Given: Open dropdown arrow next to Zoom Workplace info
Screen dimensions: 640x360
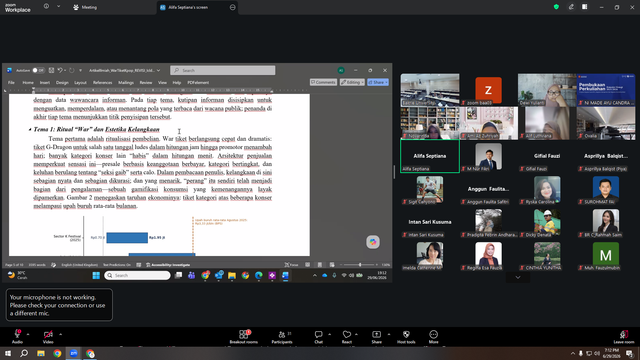Looking at the screenshot, I should [x=58, y=7].
